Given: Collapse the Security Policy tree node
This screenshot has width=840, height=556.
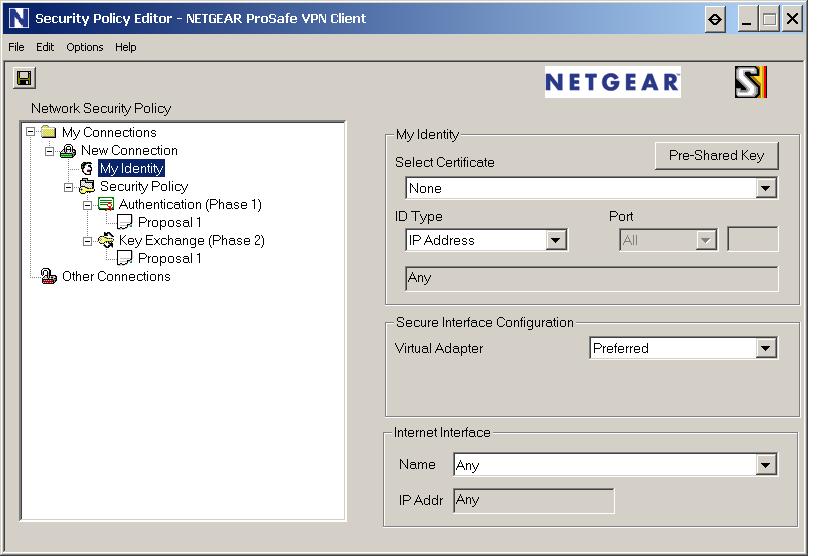Looking at the screenshot, I should (x=68, y=187).
